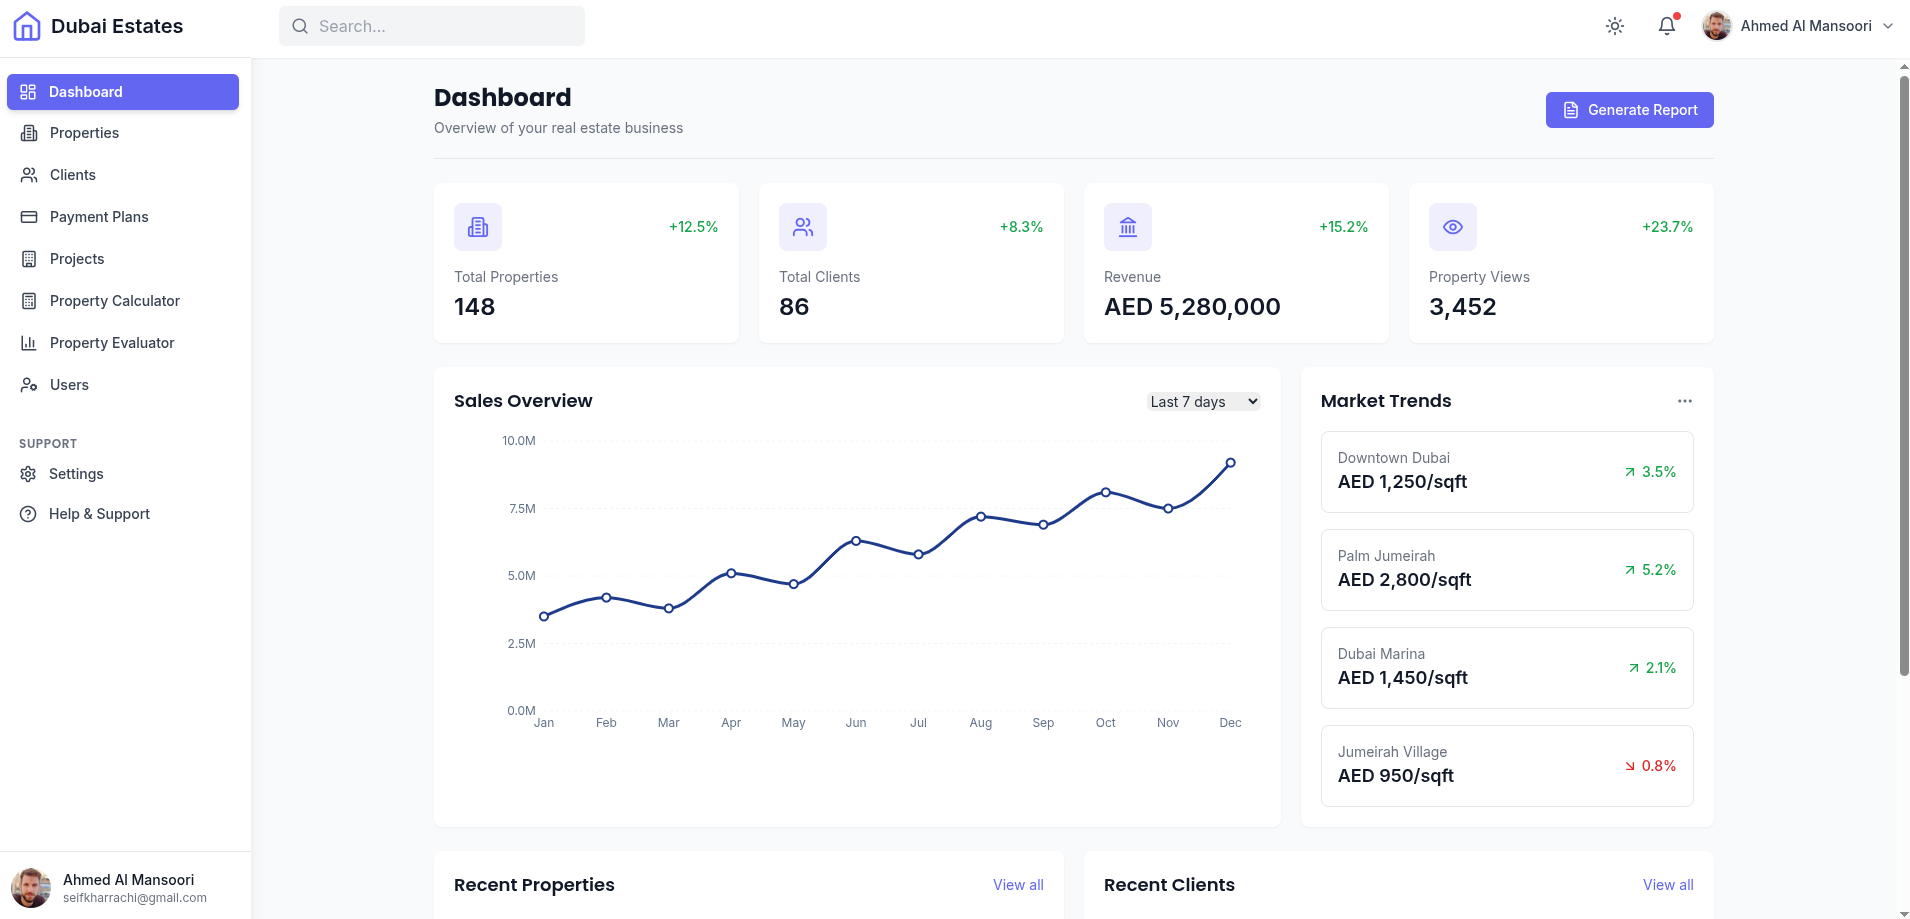This screenshot has width=1910, height=919.
Task: Click Ahmed Al Mansoori's avatar in the header
Action: (1717, 26)
